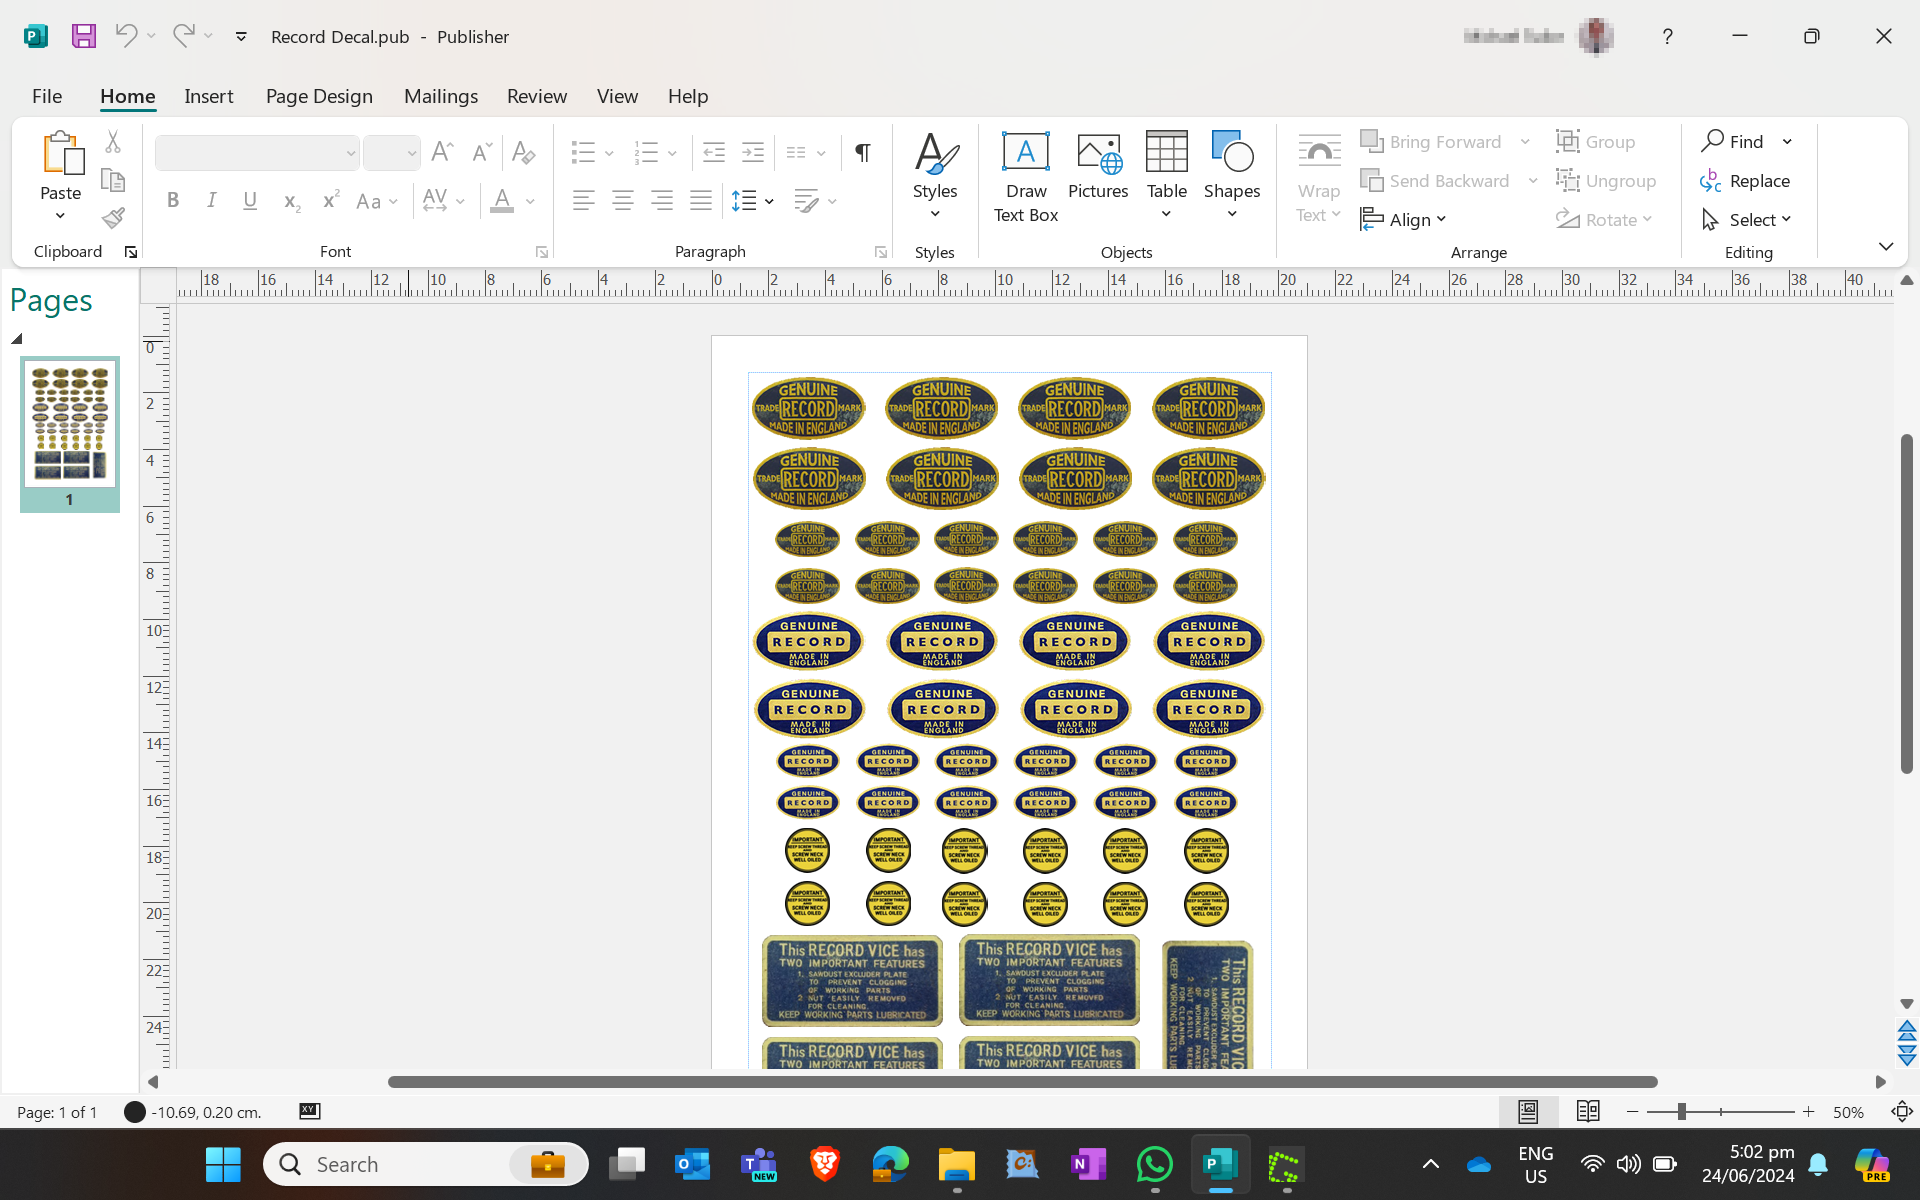
Task: Open the font name combo box
Action: (x=257, y=153)
